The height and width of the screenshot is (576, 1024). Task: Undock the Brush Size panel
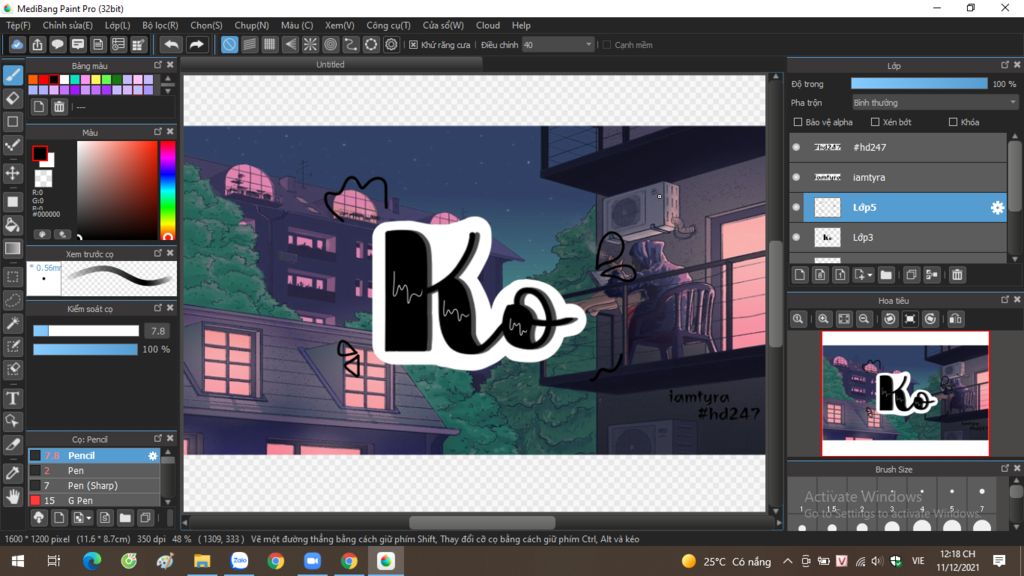(x=1005, y=468)
